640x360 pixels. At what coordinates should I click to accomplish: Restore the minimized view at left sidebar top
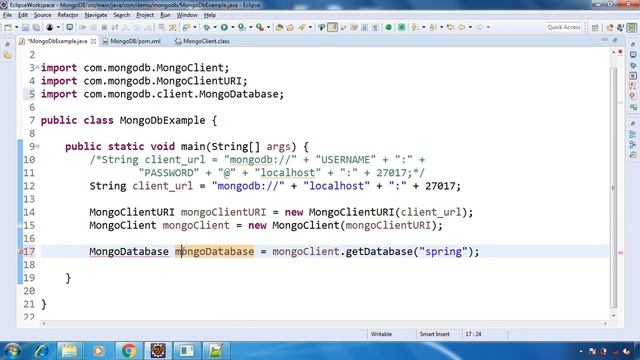coord(7,44)
